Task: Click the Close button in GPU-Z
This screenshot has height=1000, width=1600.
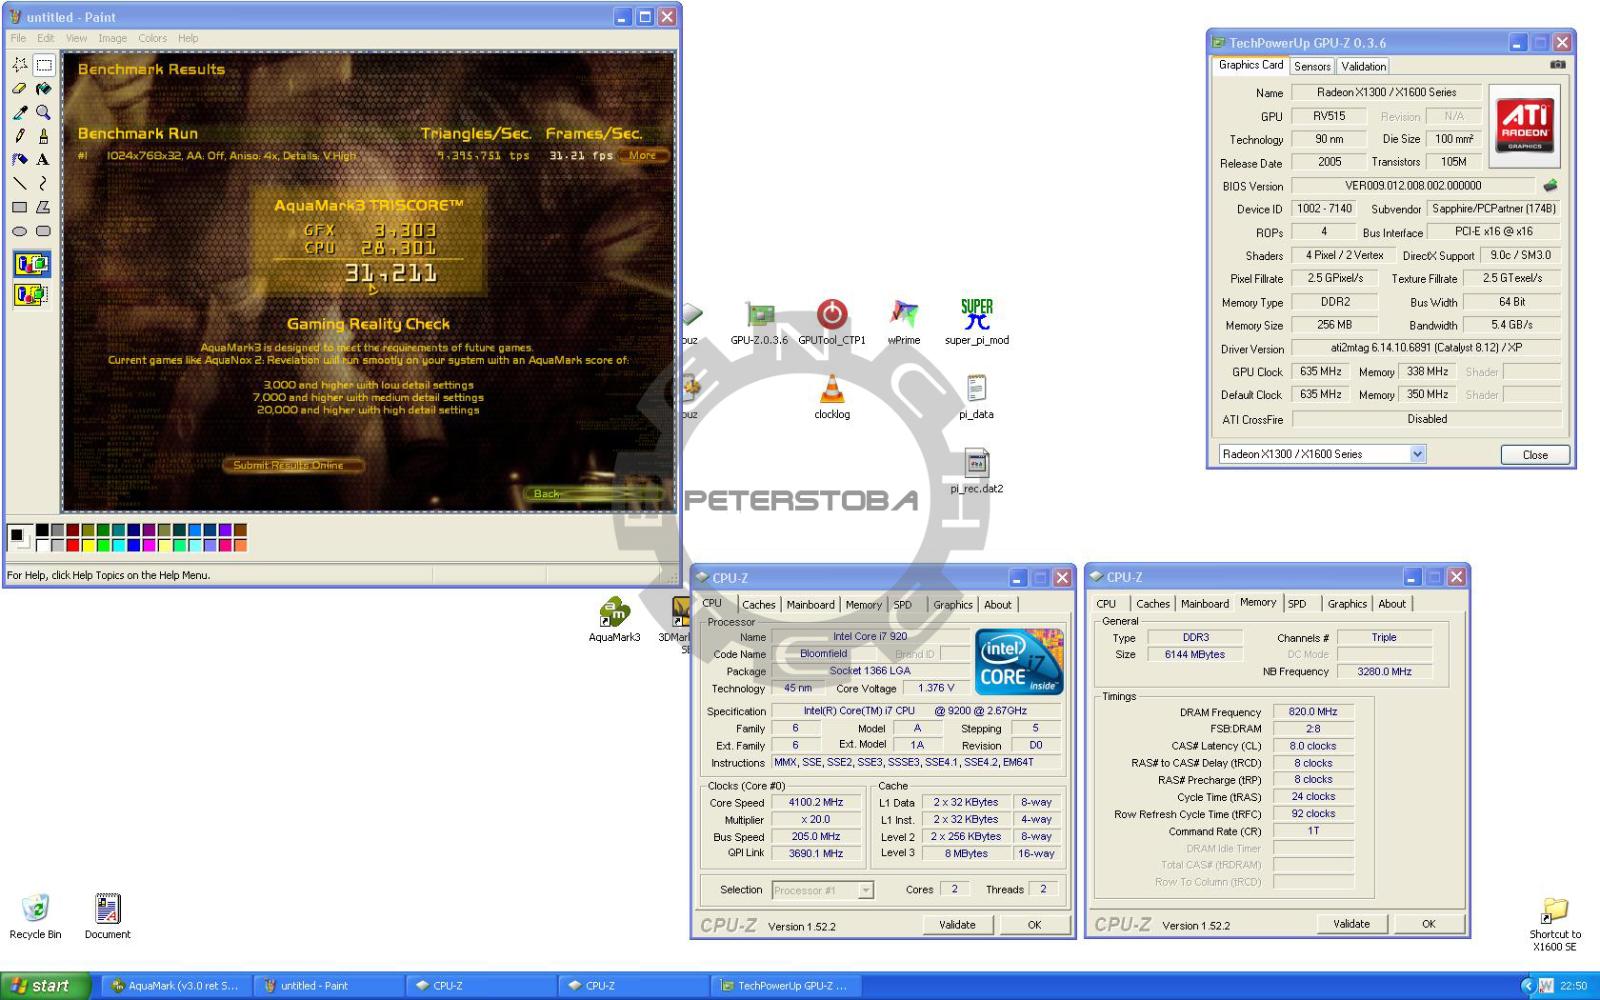Action: 1535,455
